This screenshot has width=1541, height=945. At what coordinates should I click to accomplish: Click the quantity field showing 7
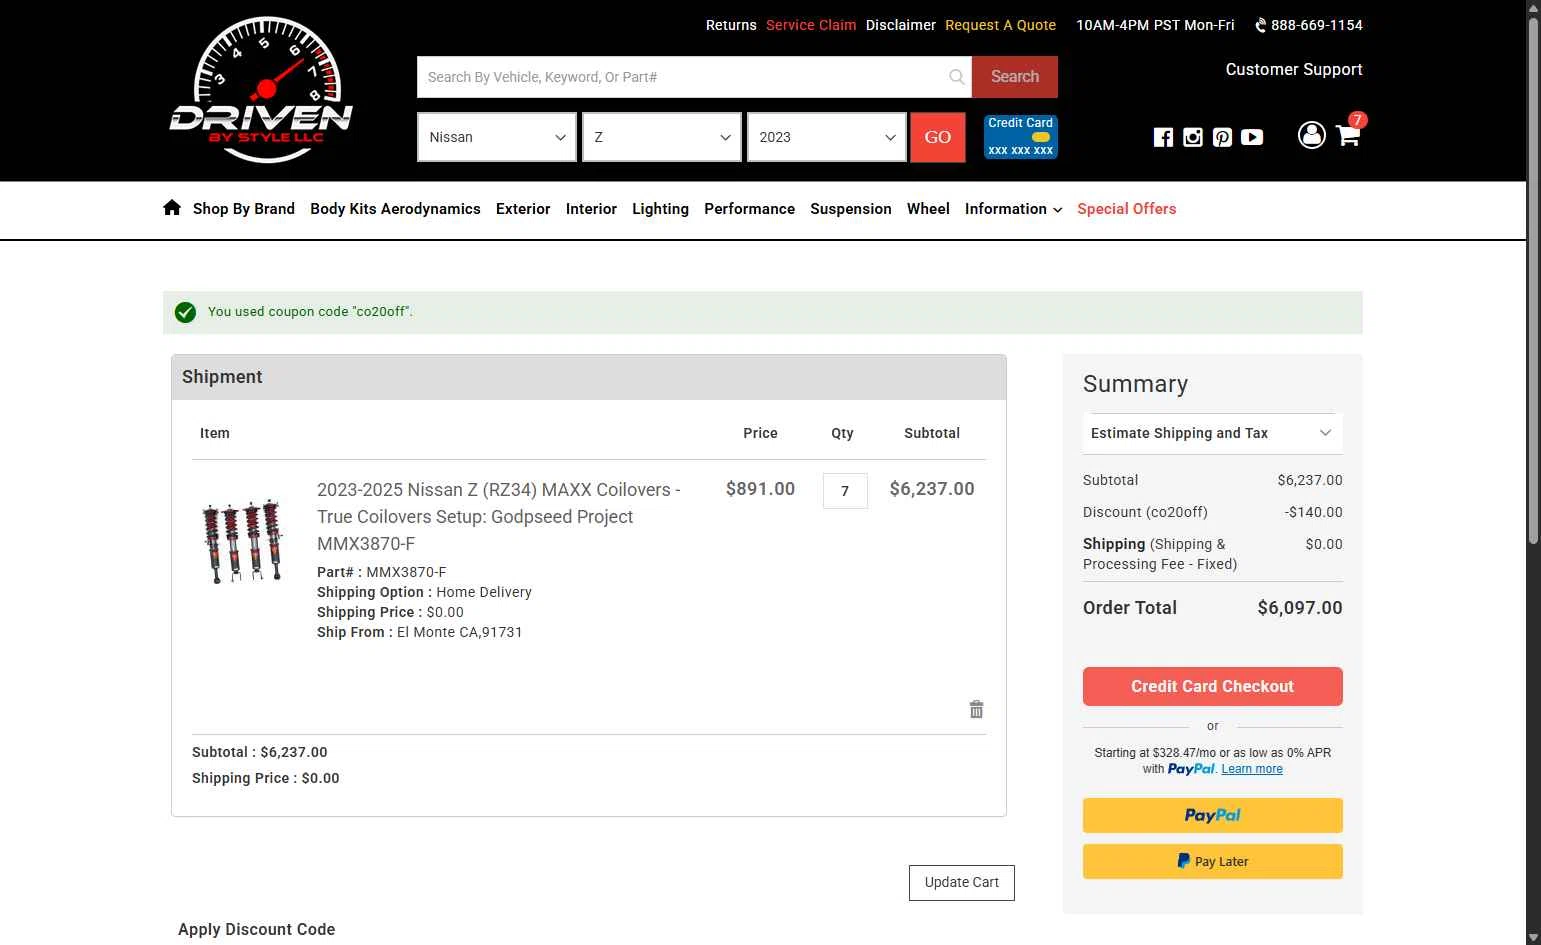[845, 491]
